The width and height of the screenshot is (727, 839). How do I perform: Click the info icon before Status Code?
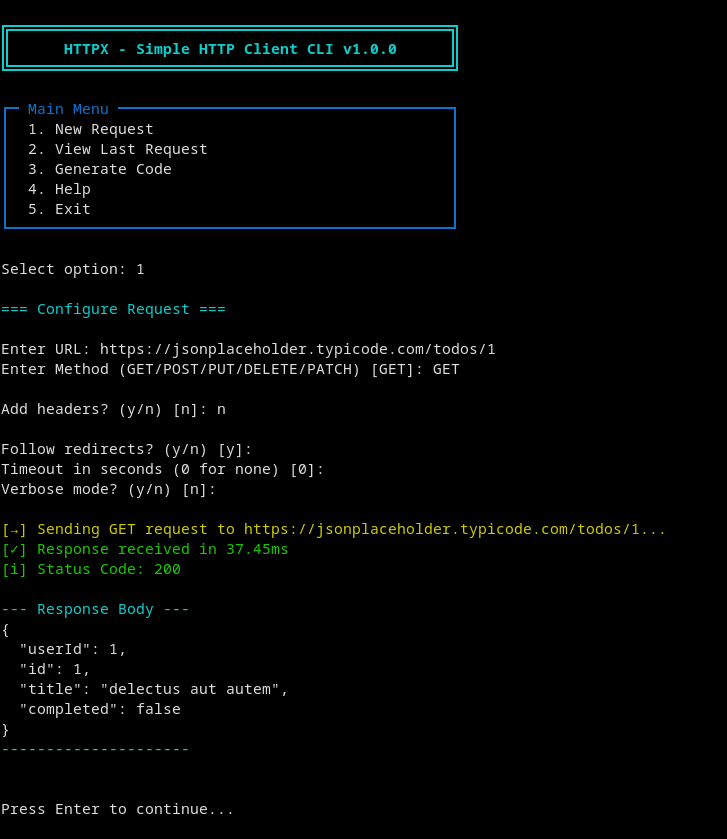tap(14, 569)
